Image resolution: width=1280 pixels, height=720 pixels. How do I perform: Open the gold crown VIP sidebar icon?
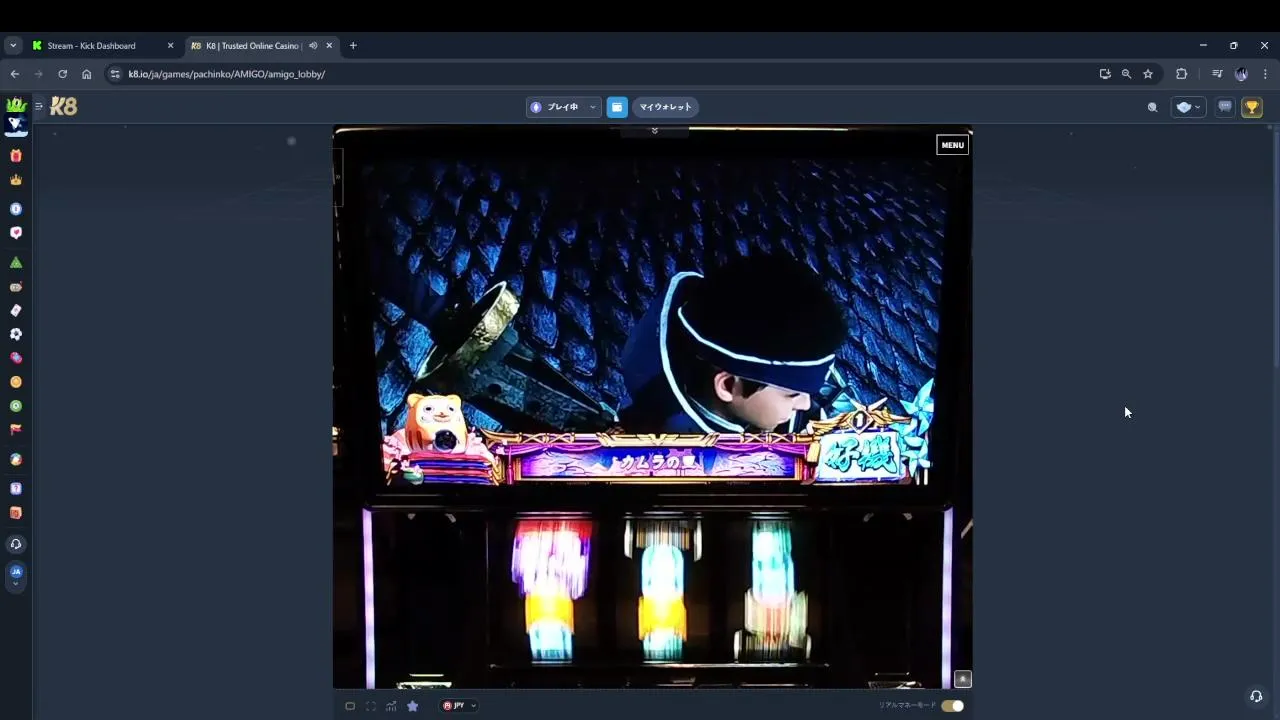pyautogui.click(x=16, y=180)
